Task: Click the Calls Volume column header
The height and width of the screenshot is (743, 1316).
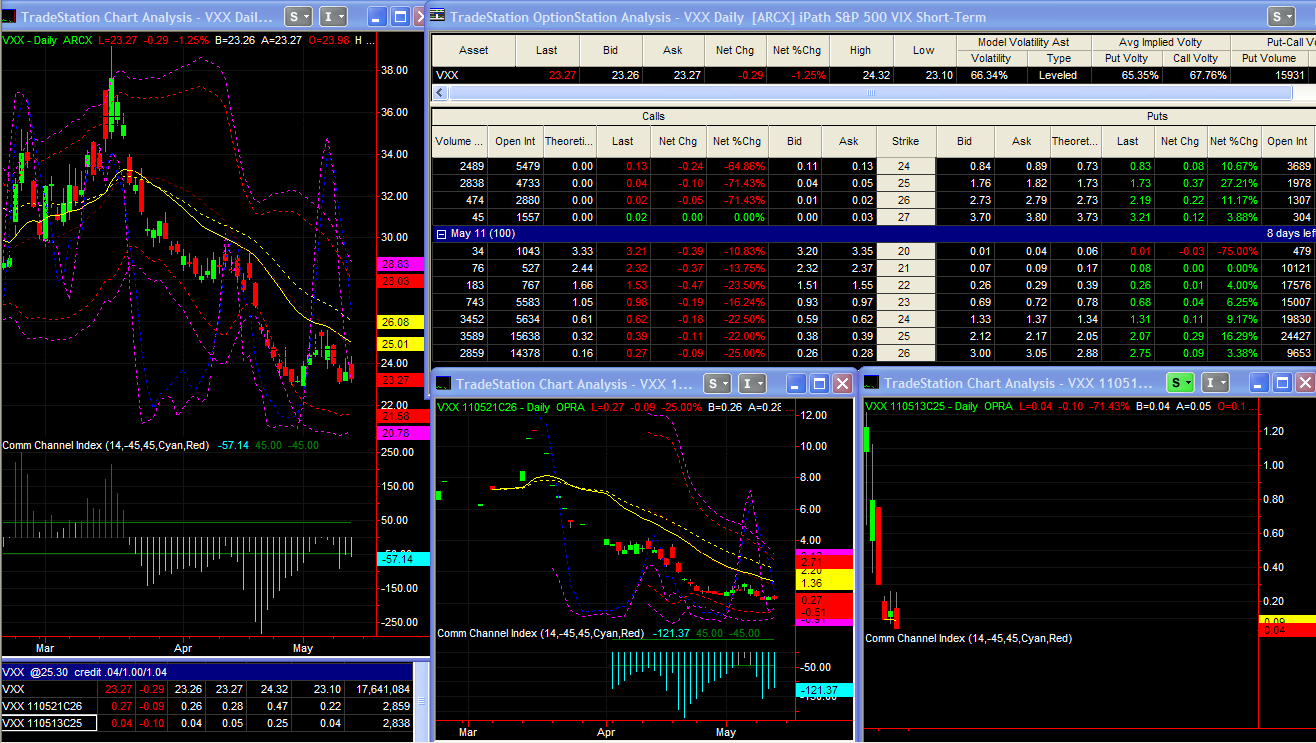Action: [460, 141]
